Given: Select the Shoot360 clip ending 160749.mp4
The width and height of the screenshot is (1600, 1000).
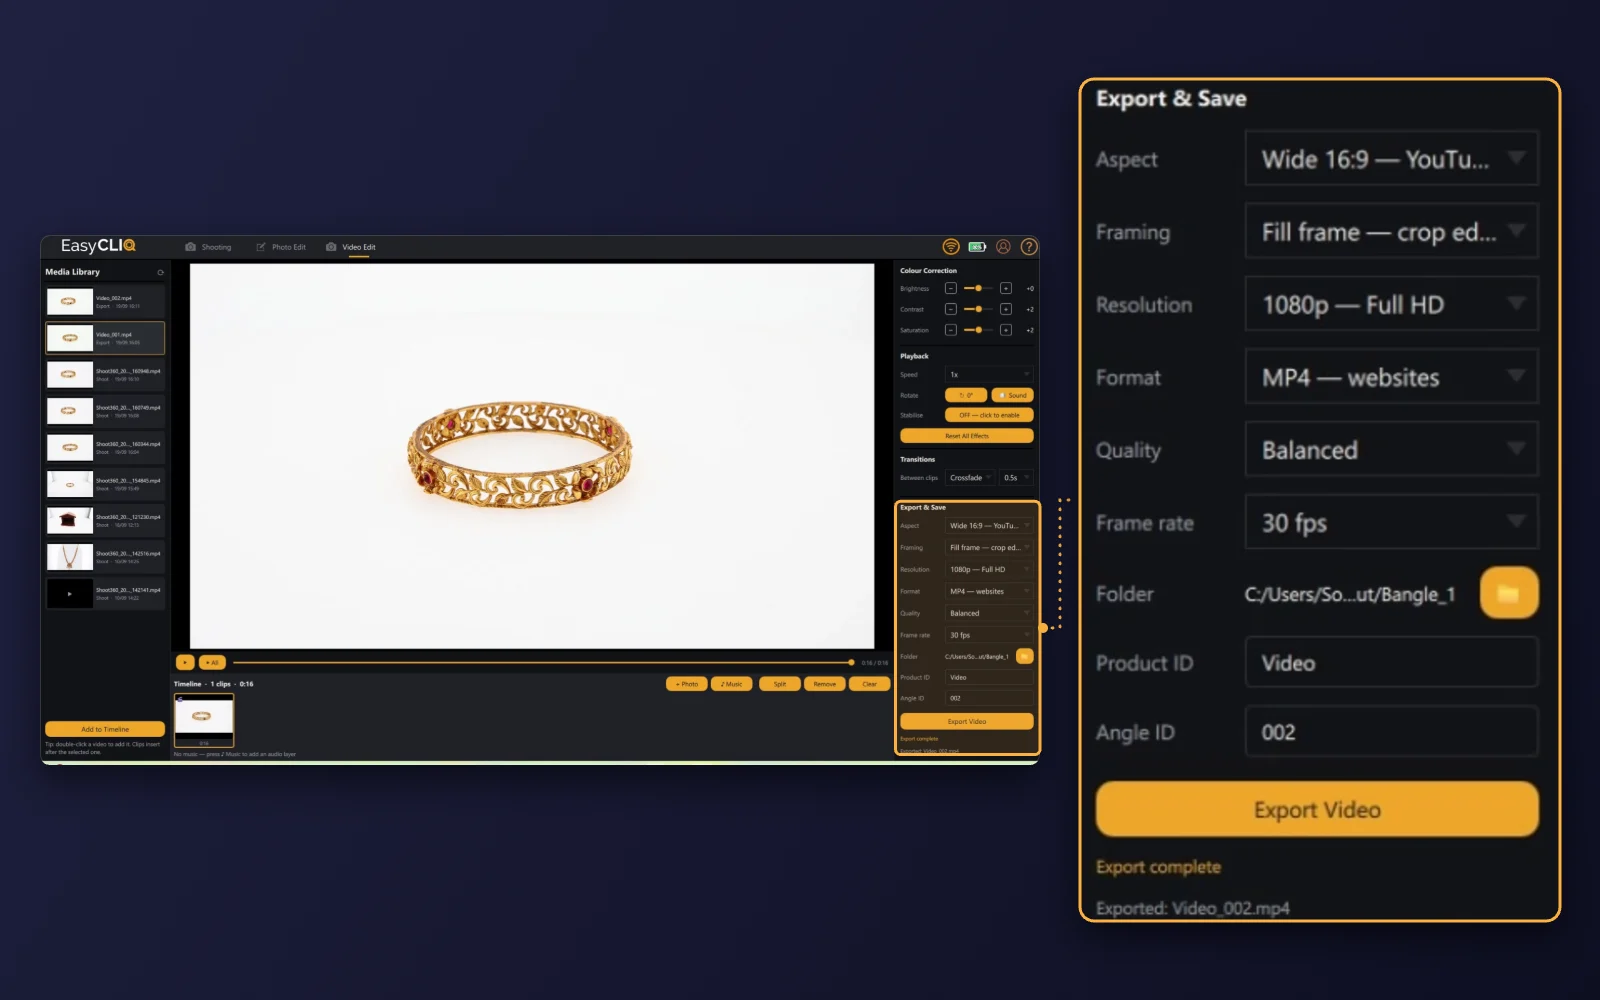Looking at the screenshot, I should tap(105, 411).
